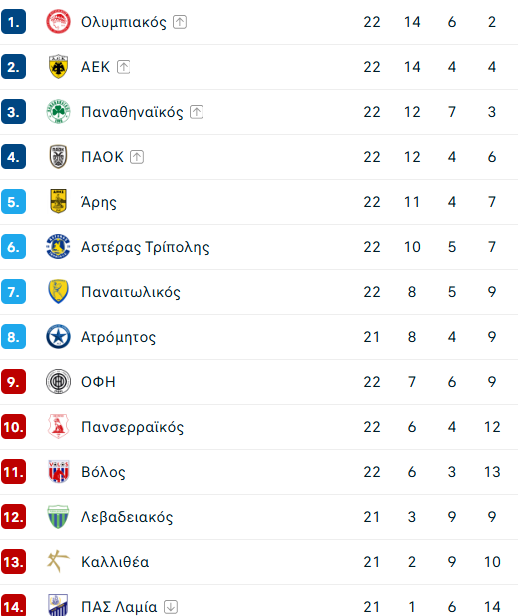Click the ΠΑΟΚ team crest
This screenshot has height=616, width=518.
[x=58, y=157]
